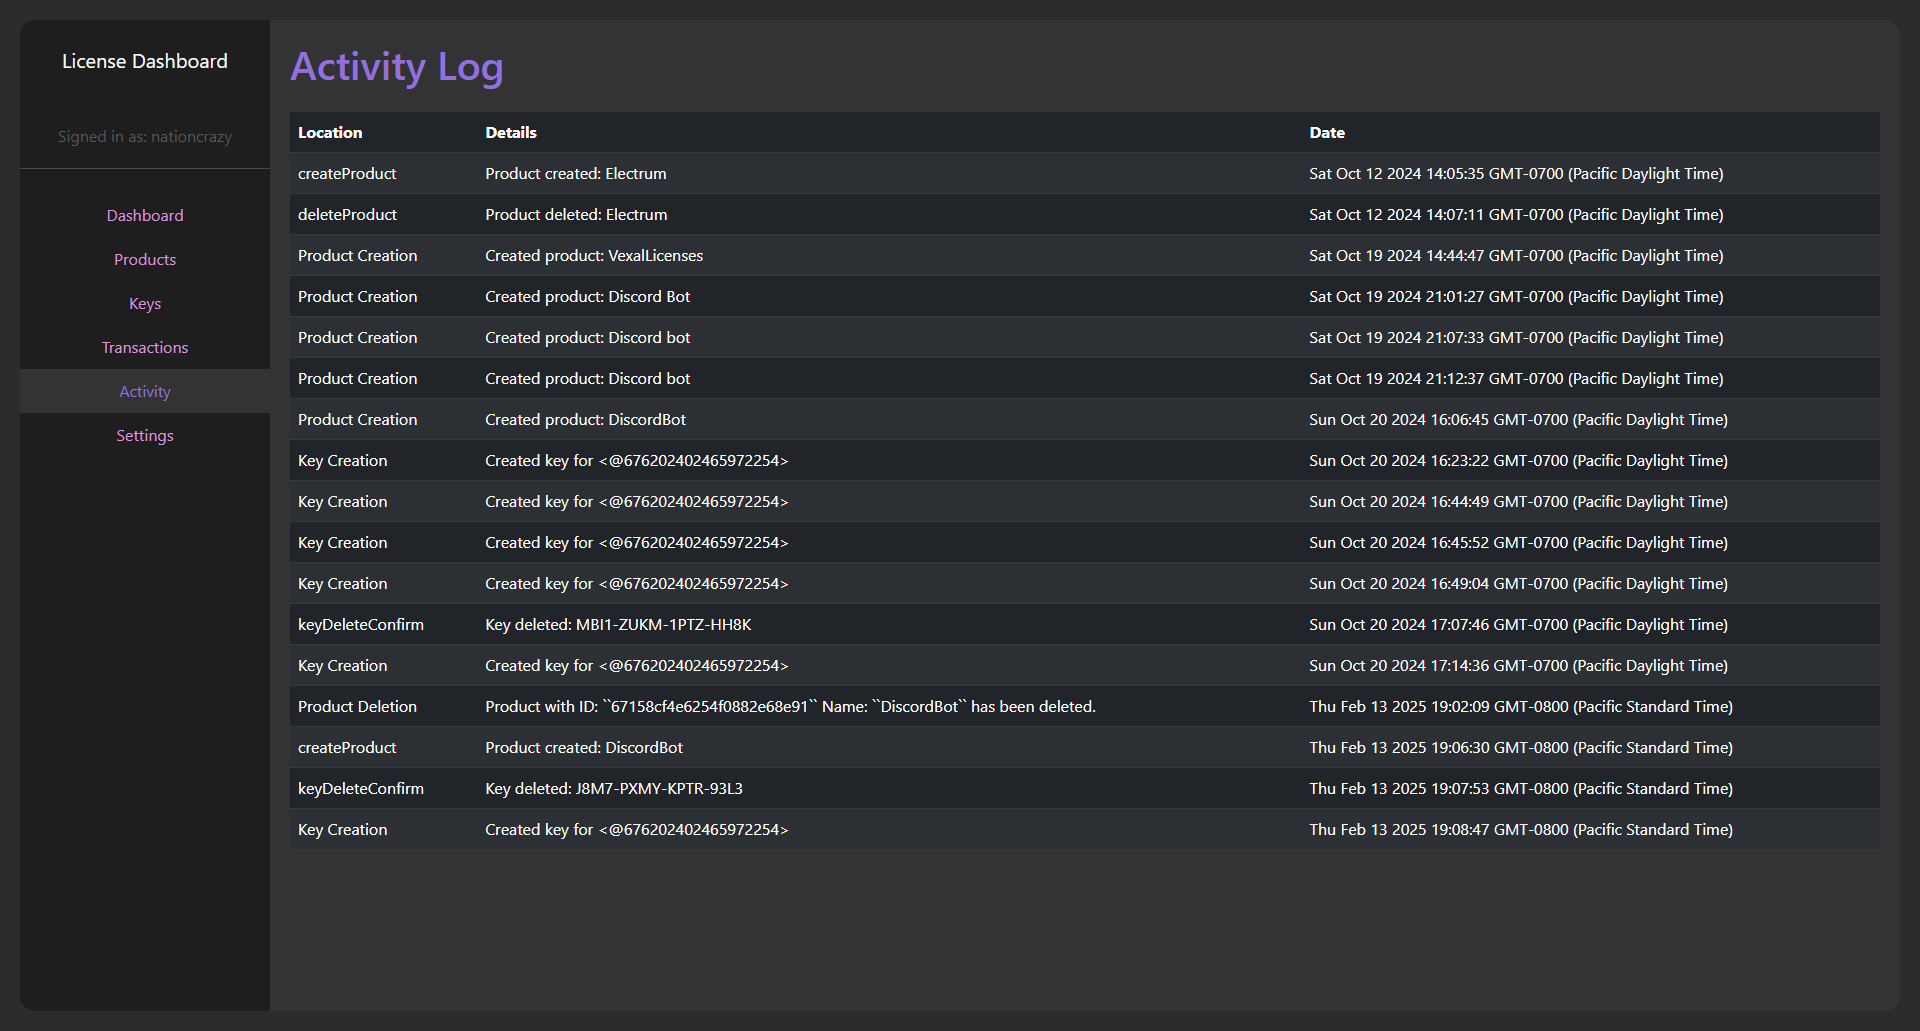This screenshot has width=1920, height=1031.
Task: Click the 'Key deleted: J8M7-PXMY-KPTR-93L3' entry
Action: pos(614,789)
